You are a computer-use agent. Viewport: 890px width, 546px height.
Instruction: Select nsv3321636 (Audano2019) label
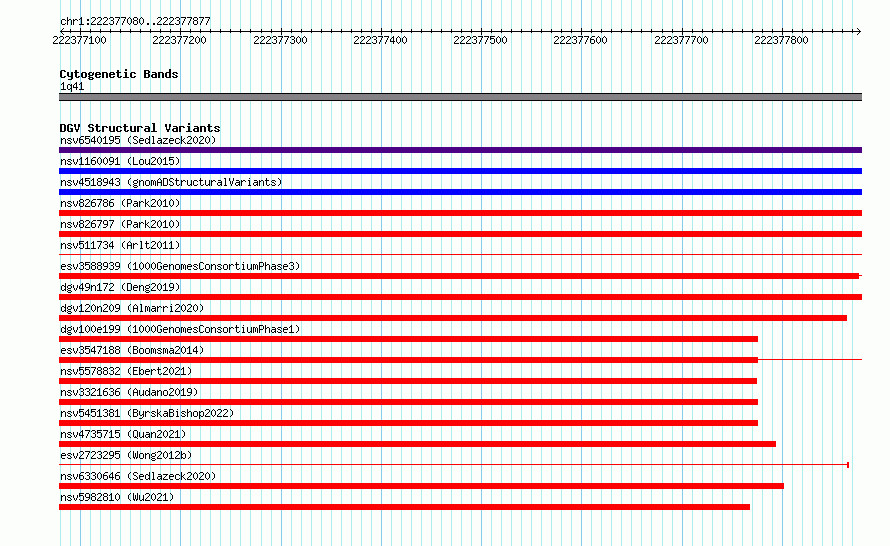[x=129, y=392]
